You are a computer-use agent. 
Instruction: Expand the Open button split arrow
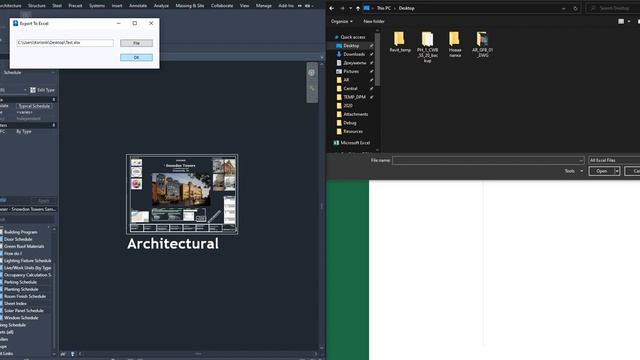(617, 171)
